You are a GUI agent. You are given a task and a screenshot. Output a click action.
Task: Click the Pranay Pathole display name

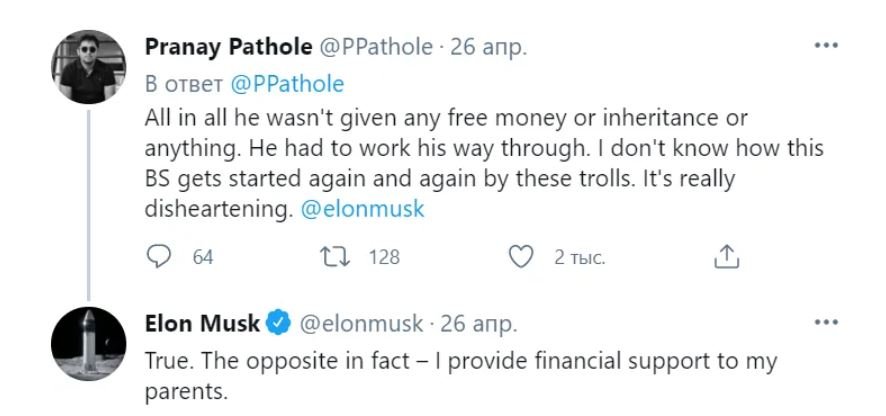[229, 47]
